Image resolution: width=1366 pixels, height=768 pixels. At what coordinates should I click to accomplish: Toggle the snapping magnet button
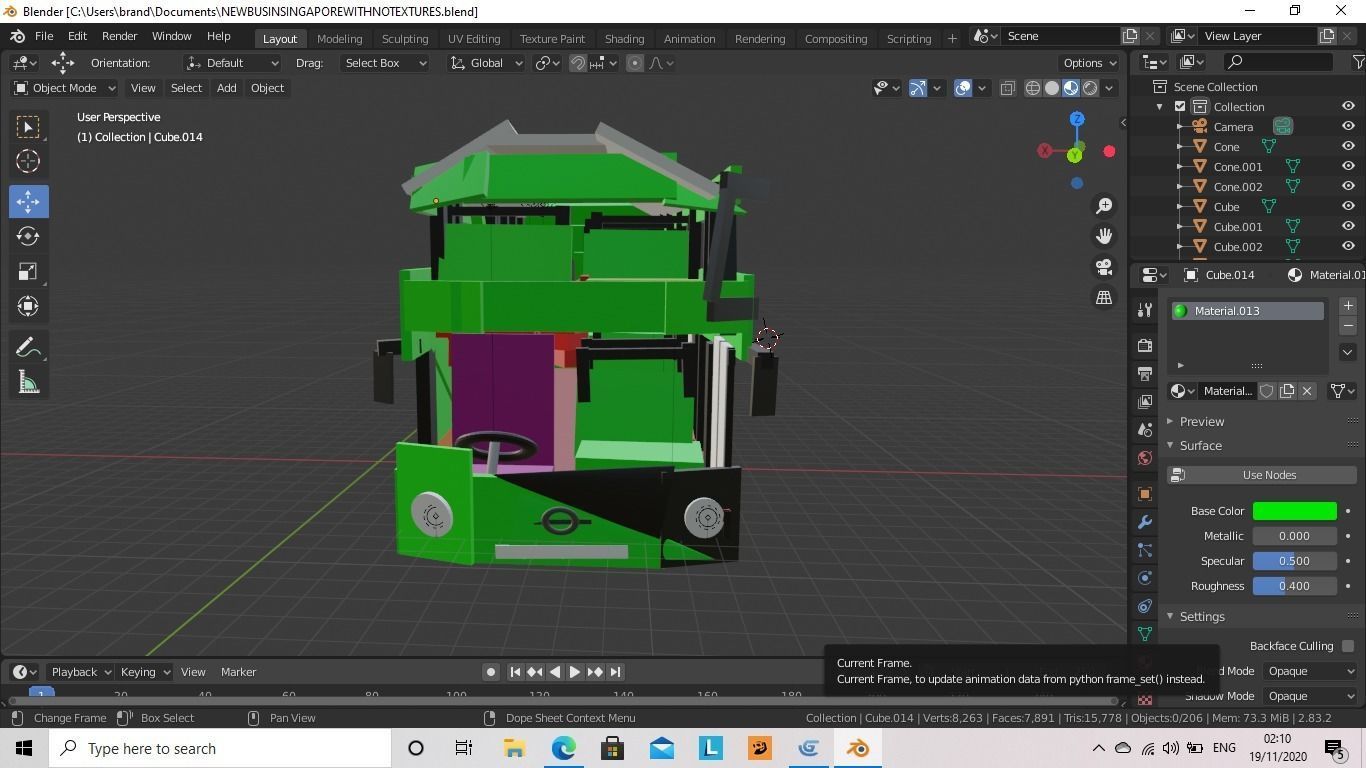[578, 63]
